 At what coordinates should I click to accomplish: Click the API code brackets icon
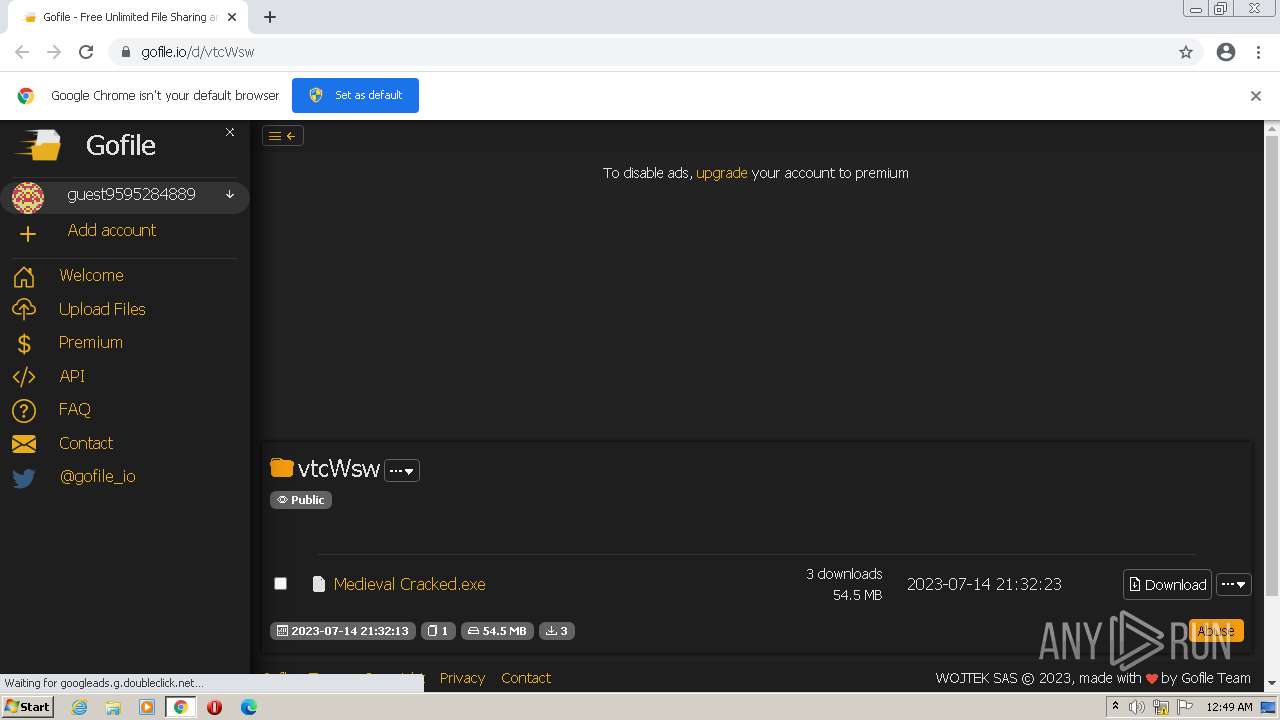pyautogui.click(x=24, y=377)
